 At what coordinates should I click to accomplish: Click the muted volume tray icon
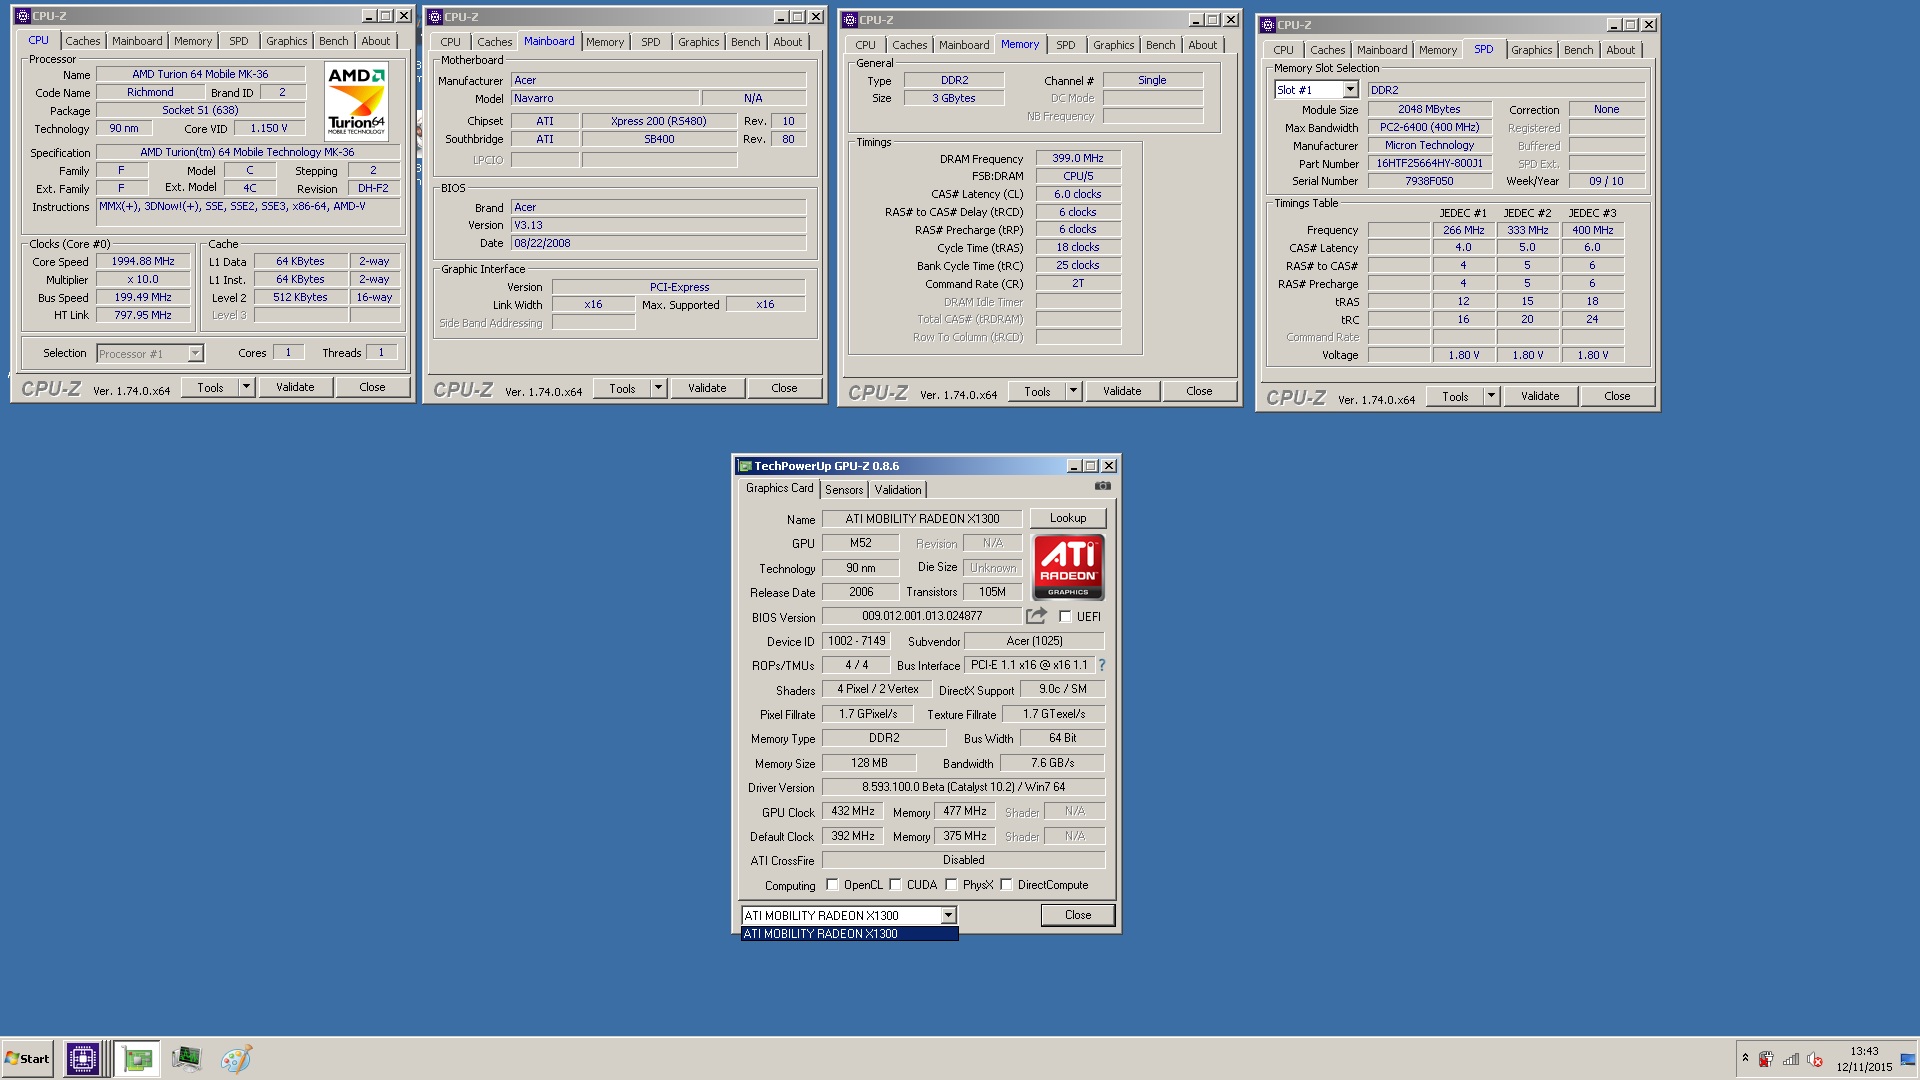click(x=1815, y=1059)
